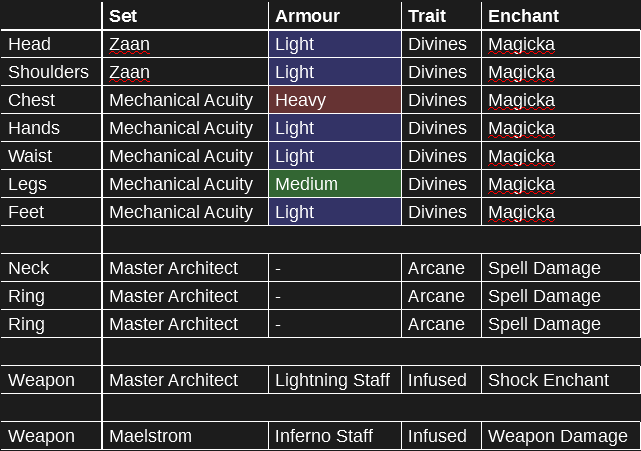Click the Inferno Staff cell

(335, 436)
